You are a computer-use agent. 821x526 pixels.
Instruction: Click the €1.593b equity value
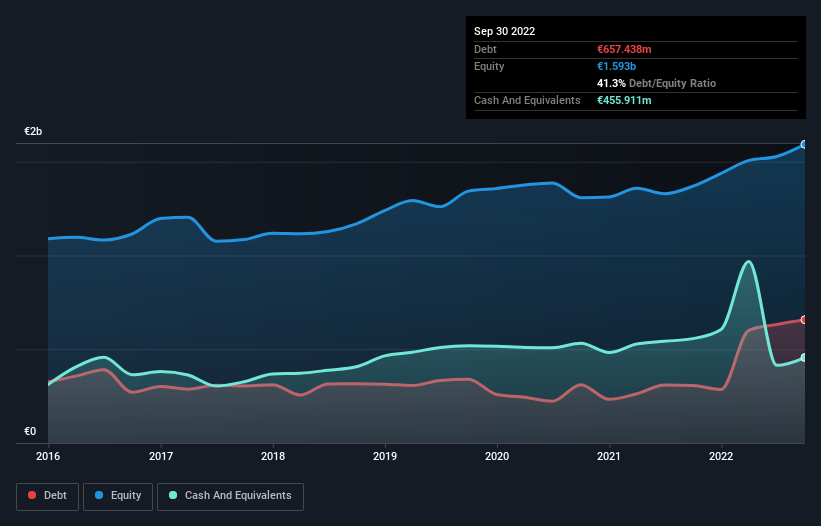coord(616,66)
